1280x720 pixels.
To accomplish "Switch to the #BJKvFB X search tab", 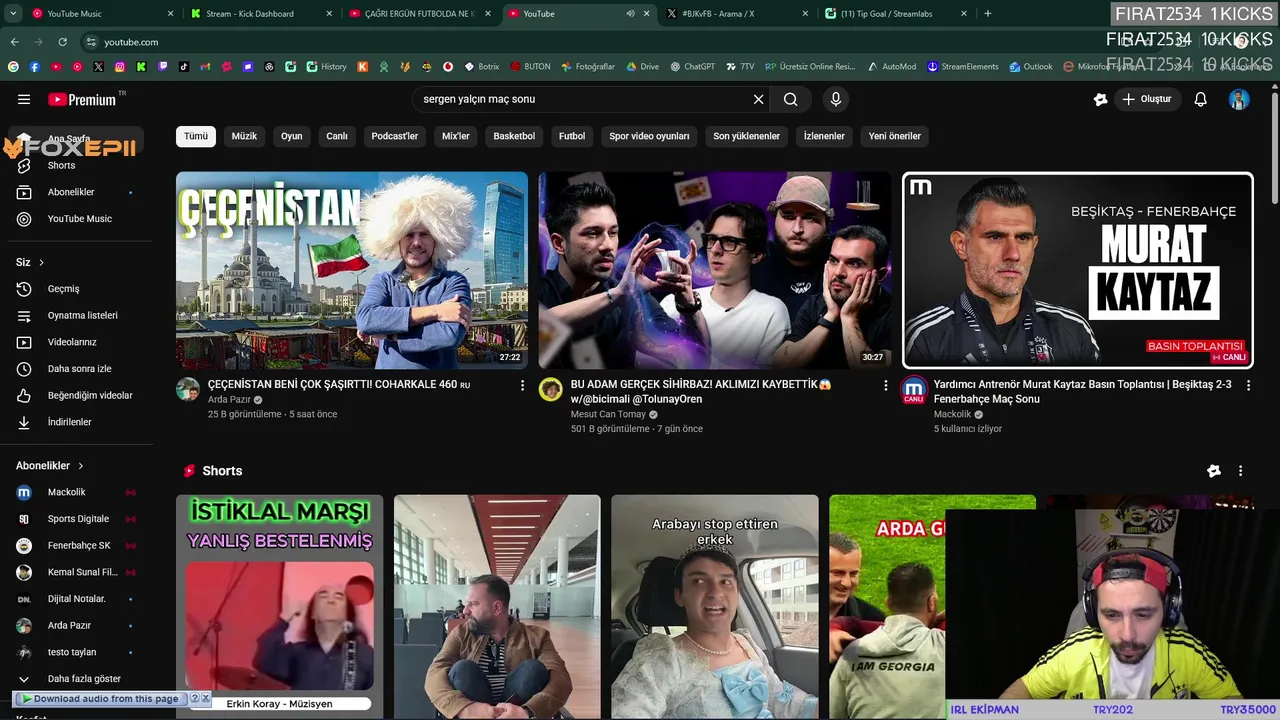I will [735, 14].
